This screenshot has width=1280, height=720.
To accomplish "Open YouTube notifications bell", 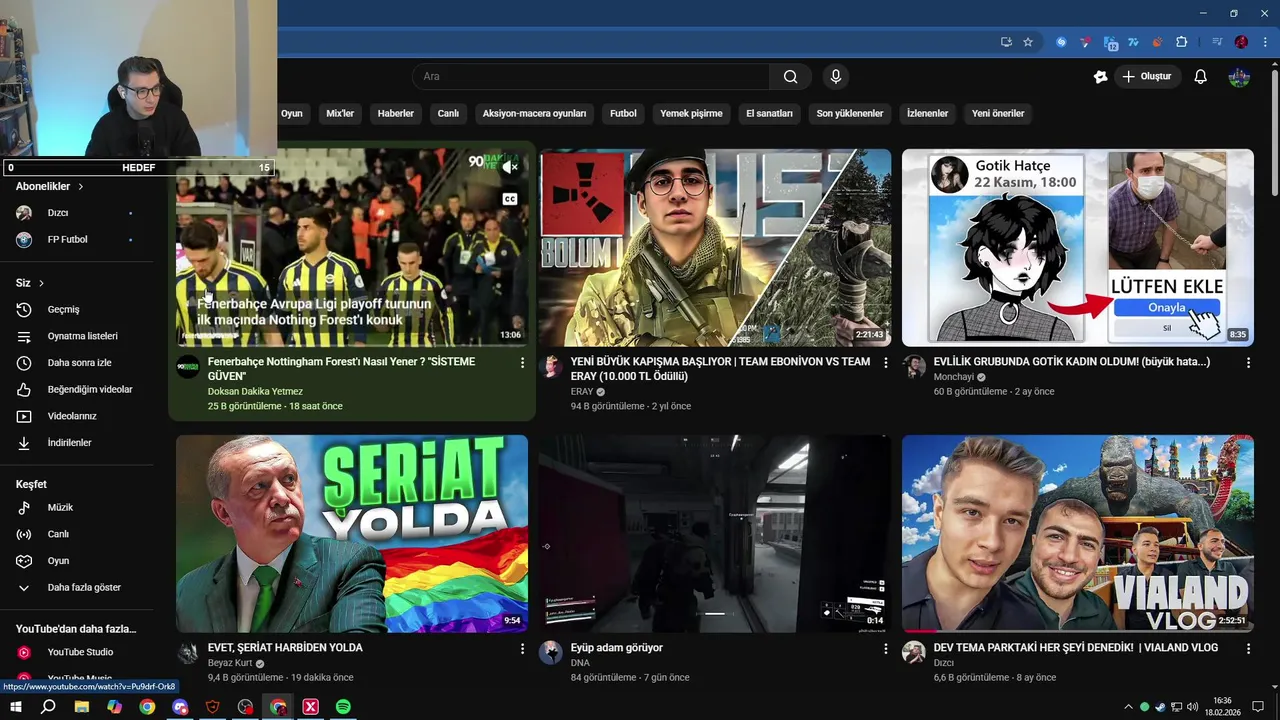I will (x=1200, y=77).
